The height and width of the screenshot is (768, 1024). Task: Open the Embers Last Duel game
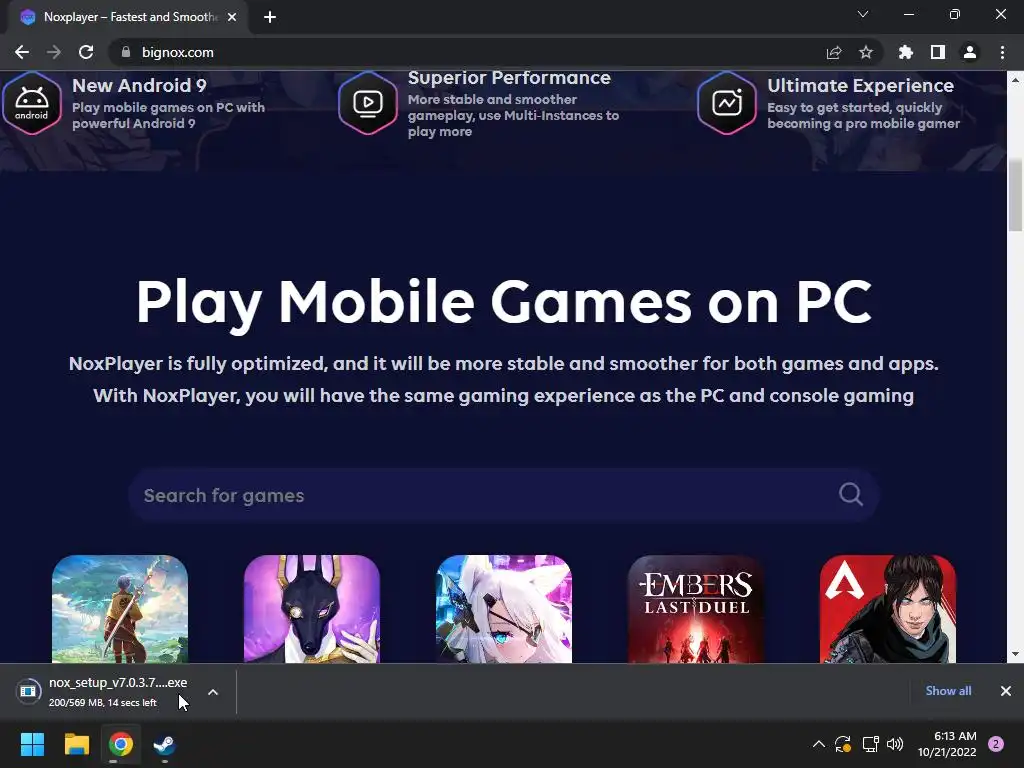tap(696, 609)
